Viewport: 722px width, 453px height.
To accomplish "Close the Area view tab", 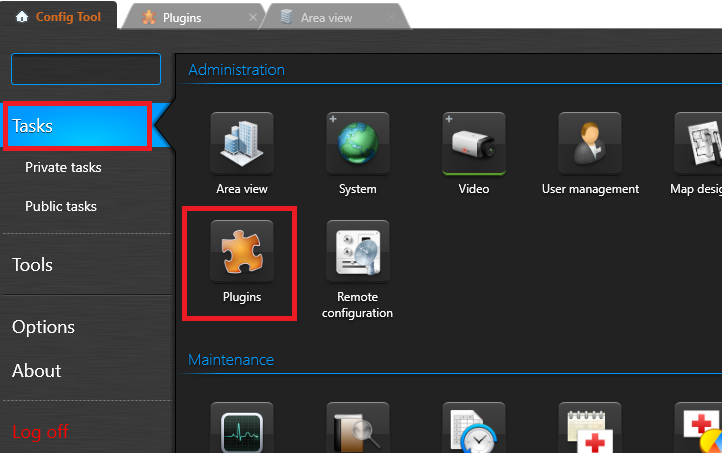I will tap(391, 17).
